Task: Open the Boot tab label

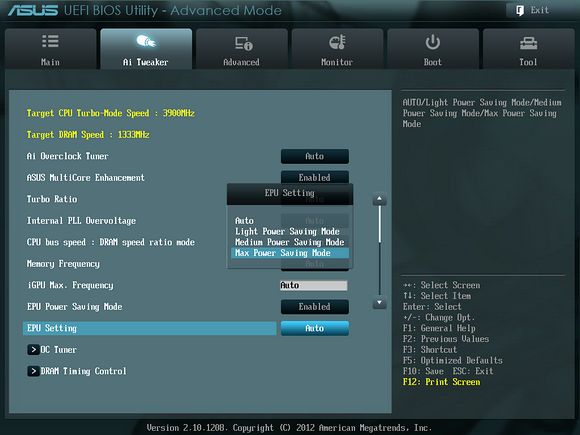Action: [433, 62]
